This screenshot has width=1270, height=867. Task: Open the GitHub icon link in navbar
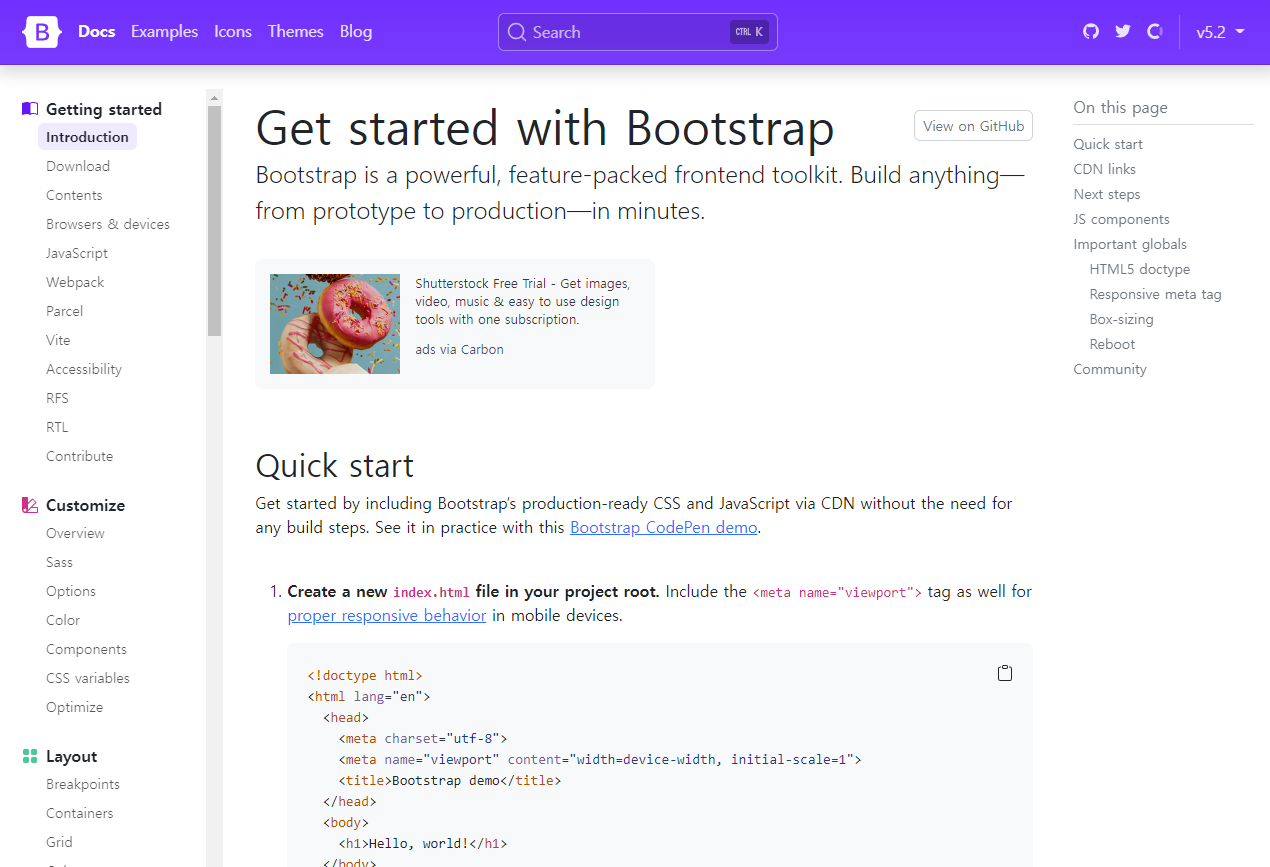1091,32
